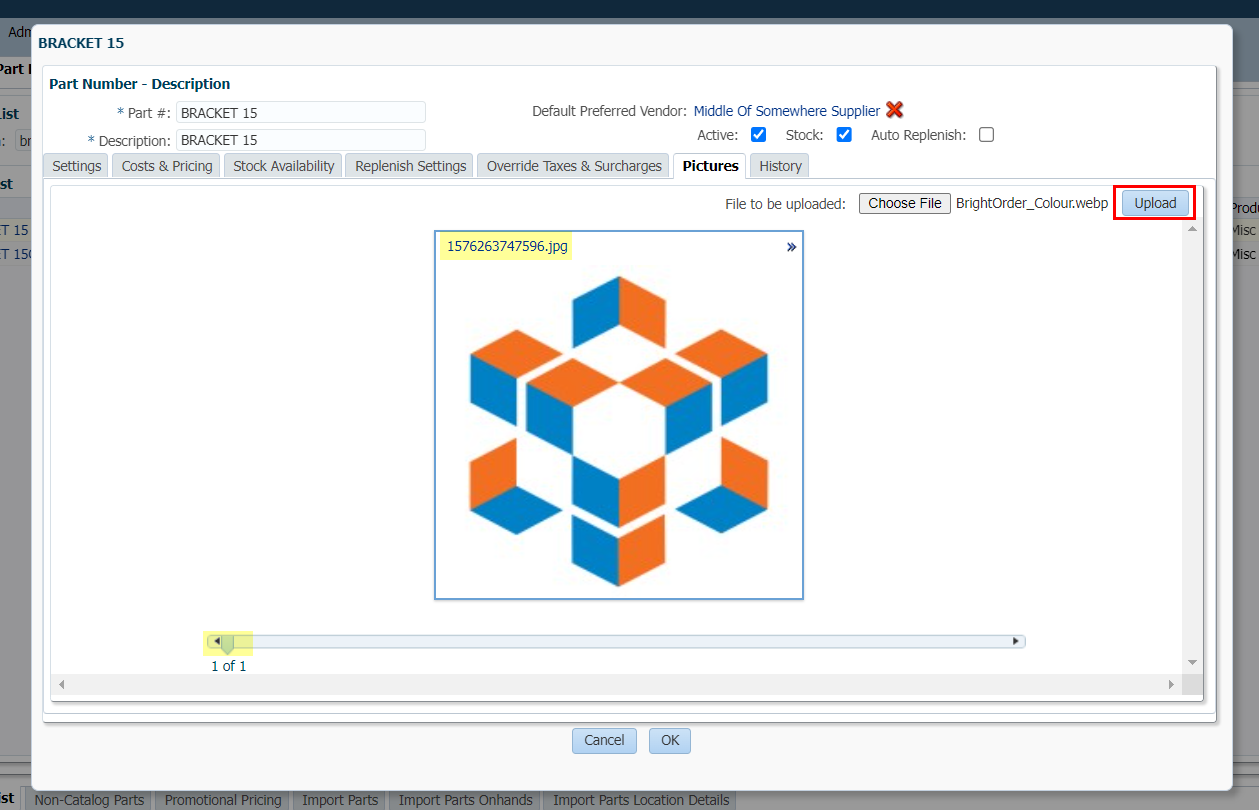Click the vertical scrollbar down arrow
The height and width of the screenshot is (810, 1259).
tap(1192, 662)
